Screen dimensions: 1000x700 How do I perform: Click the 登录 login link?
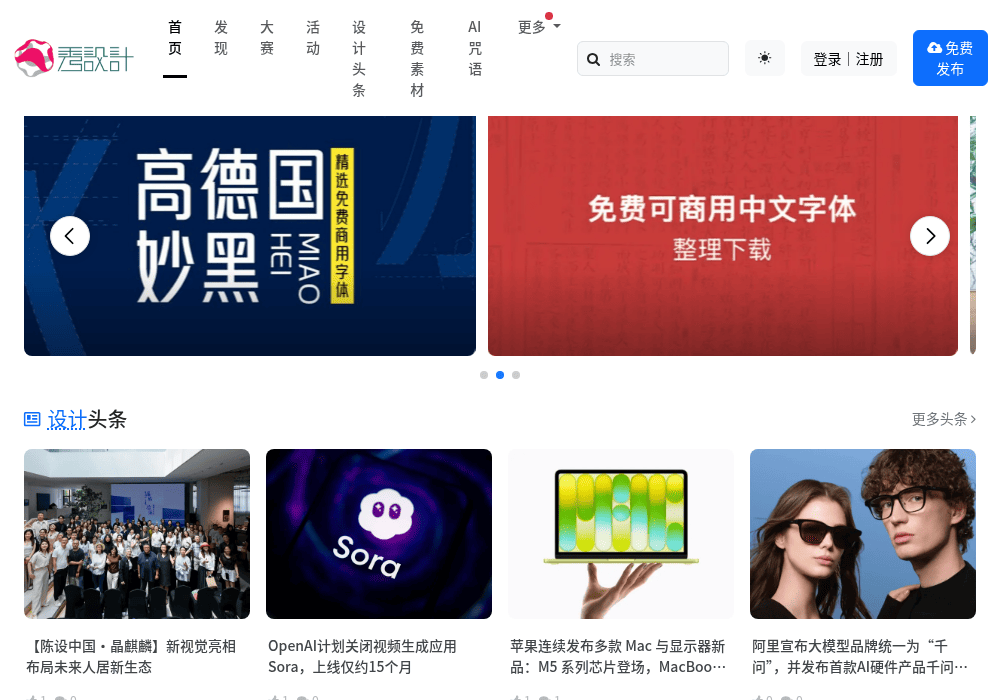click(827, 59)
